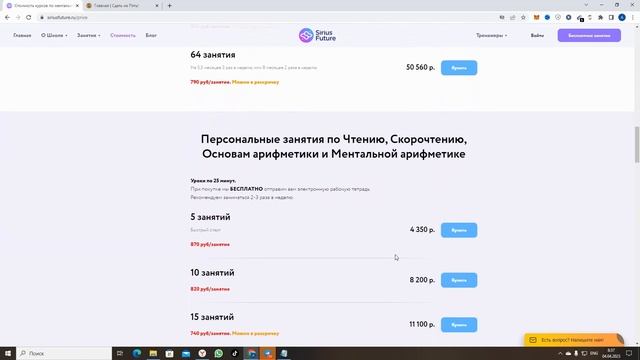This screenshot has height=360, width=640.
Task: Click the 11 100 р. price
Action: 422,324
